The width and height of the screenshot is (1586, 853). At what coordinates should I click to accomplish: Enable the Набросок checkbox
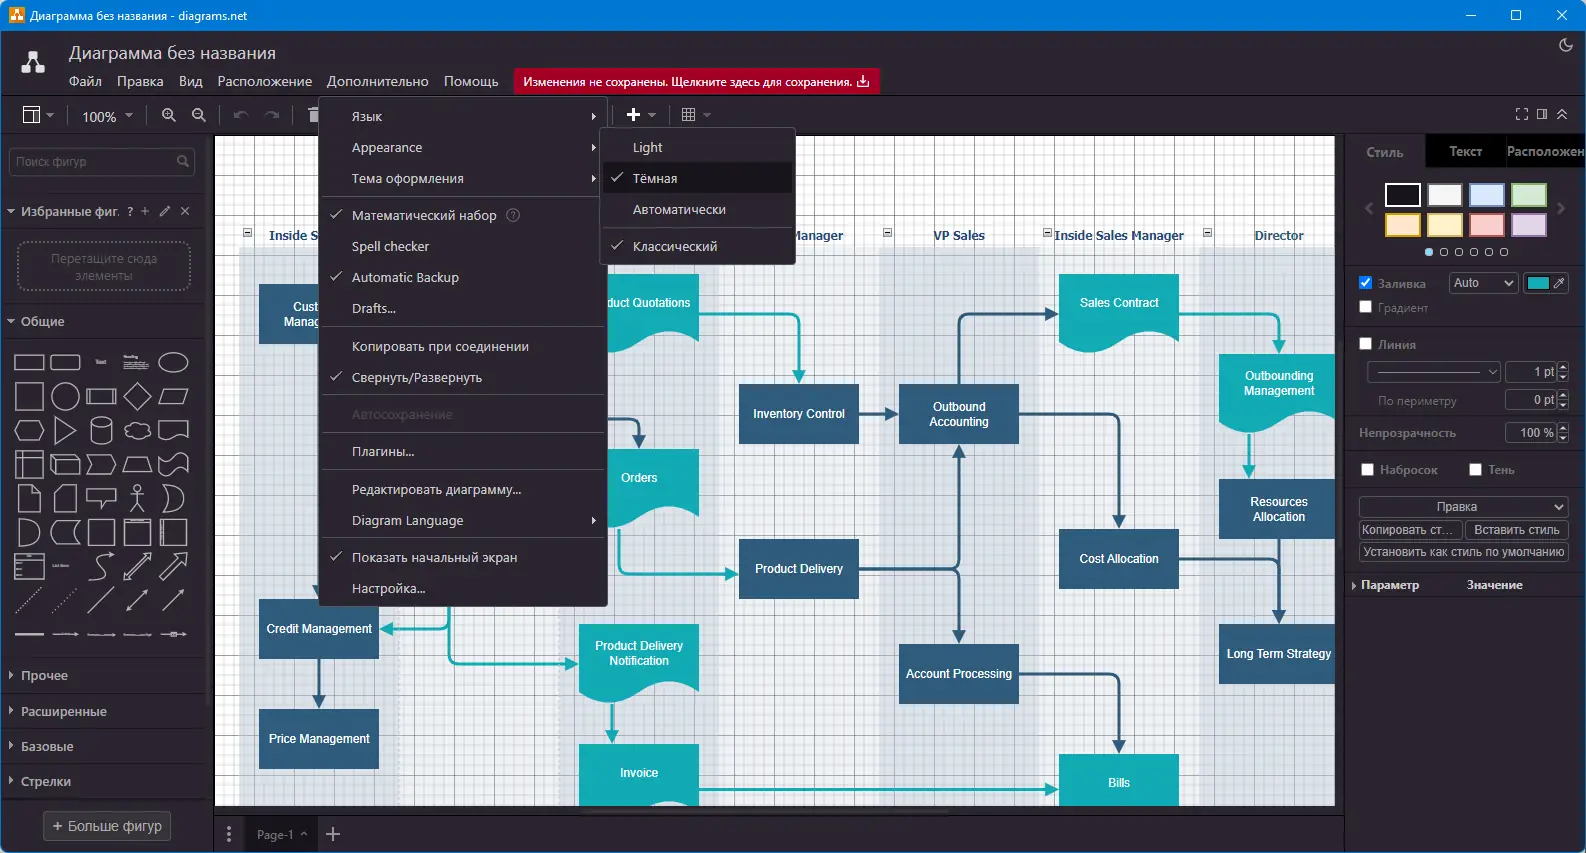(1367, 470)
